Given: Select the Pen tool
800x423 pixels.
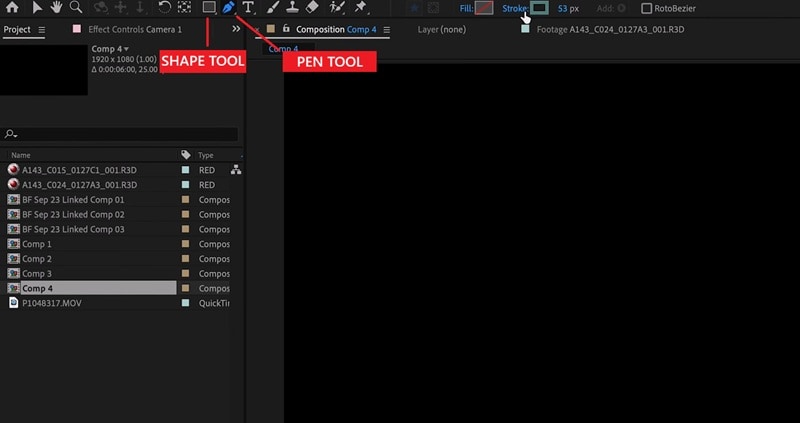Looking at the screenshot, I should coord(229,7).
